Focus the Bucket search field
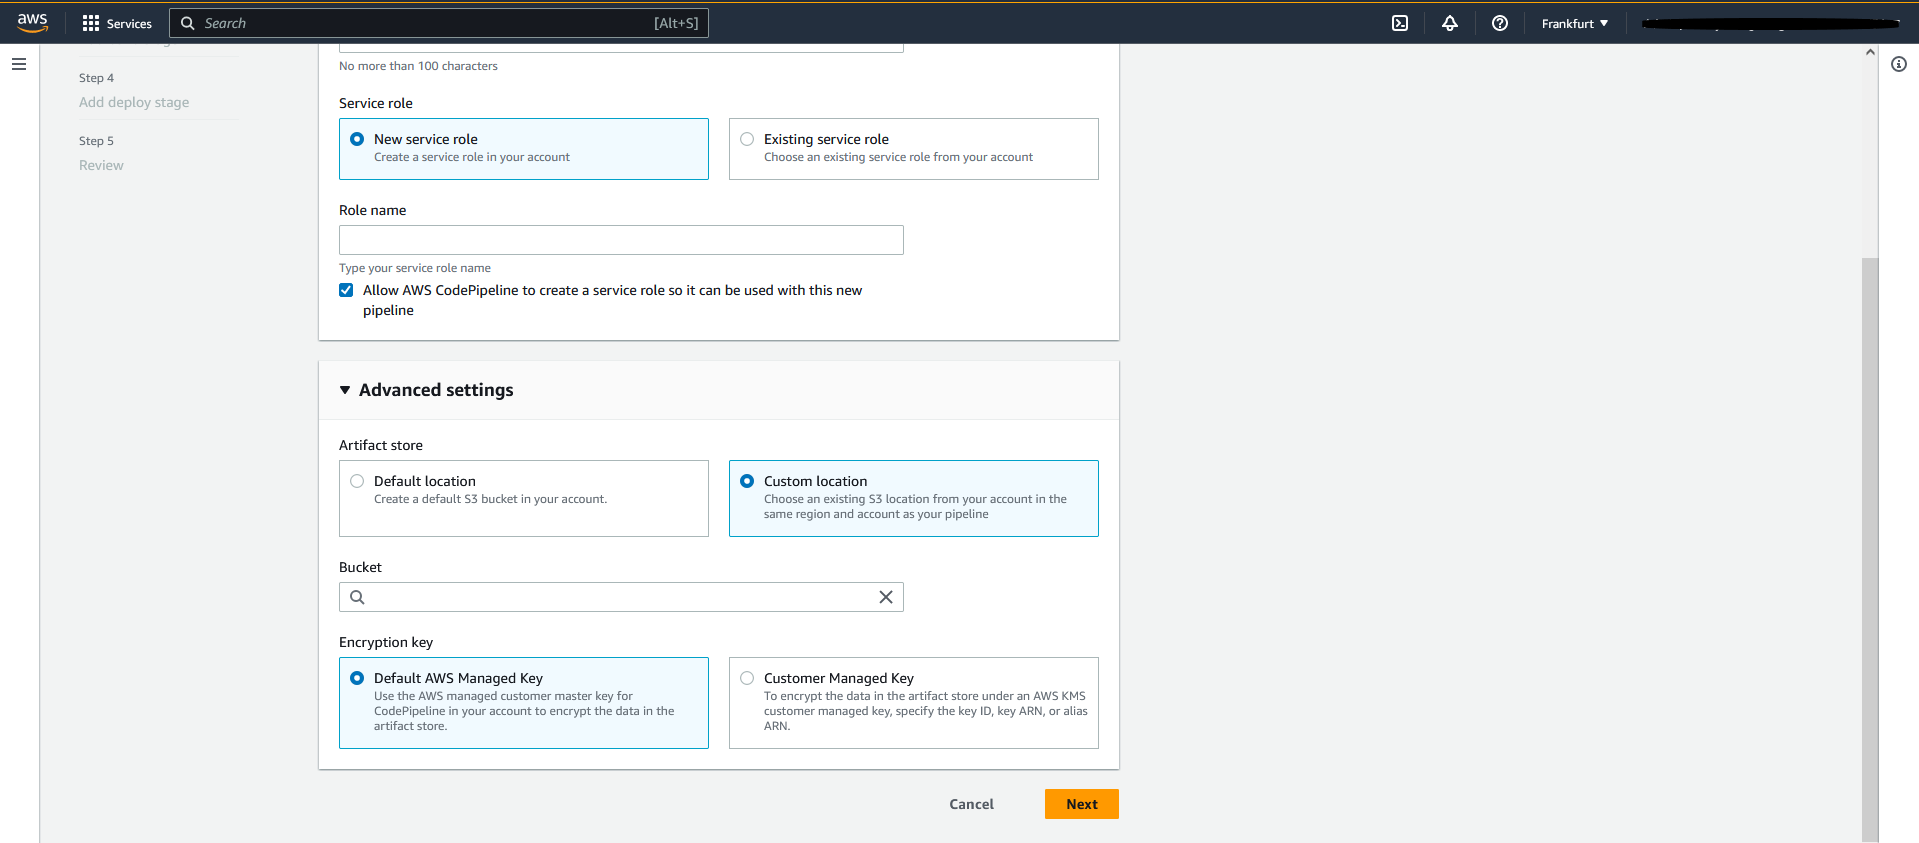 pos(621,597)
